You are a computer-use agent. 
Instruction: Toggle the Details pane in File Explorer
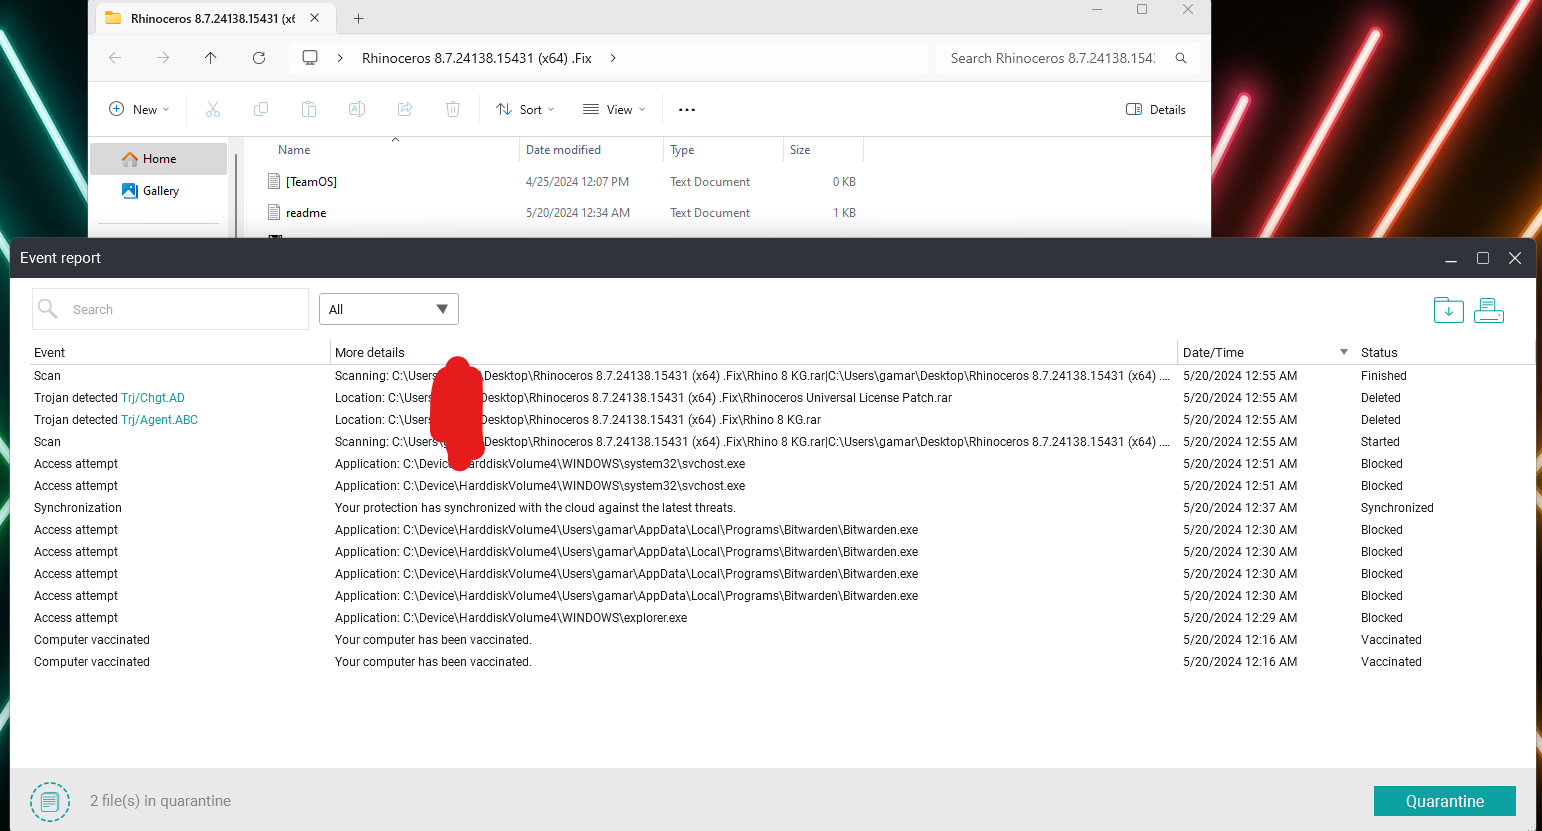[x=1156, y=109]
